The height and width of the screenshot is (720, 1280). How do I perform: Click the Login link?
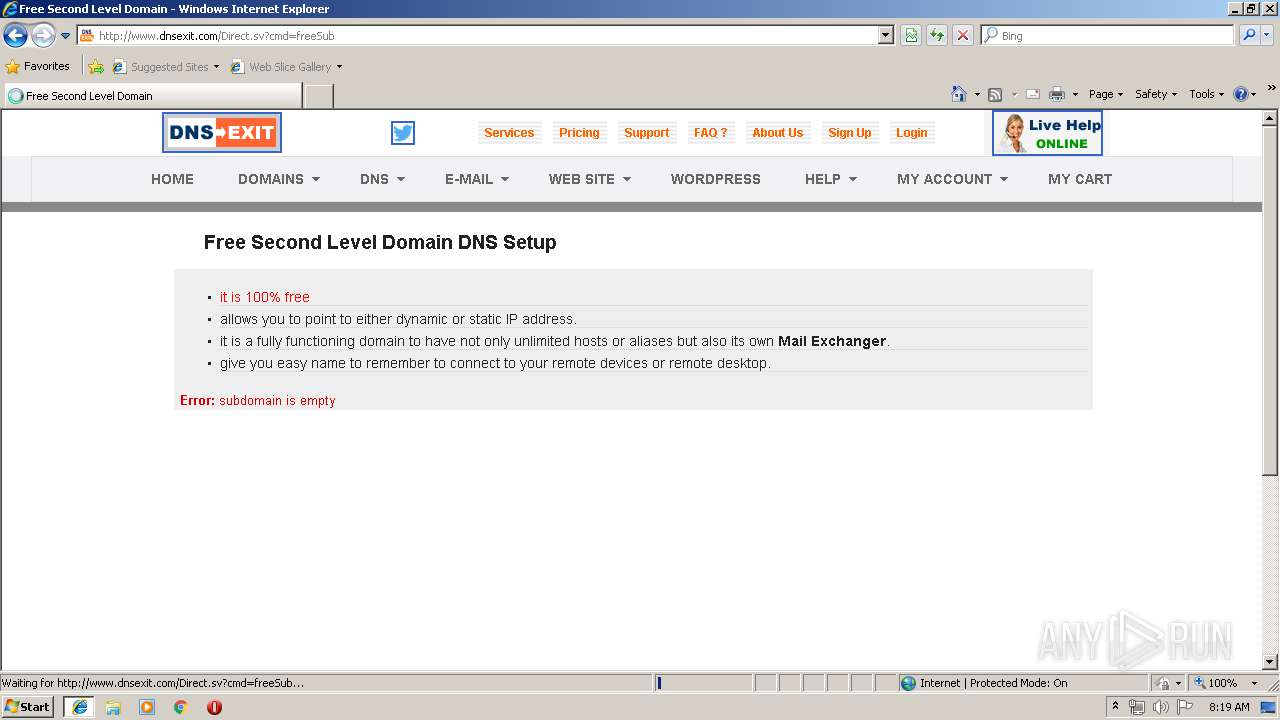pyautogui.click(x=911, y=133)
